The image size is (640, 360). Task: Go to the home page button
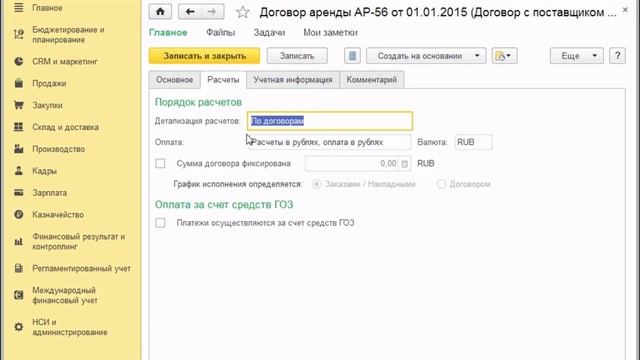click(x=160, y=12)
